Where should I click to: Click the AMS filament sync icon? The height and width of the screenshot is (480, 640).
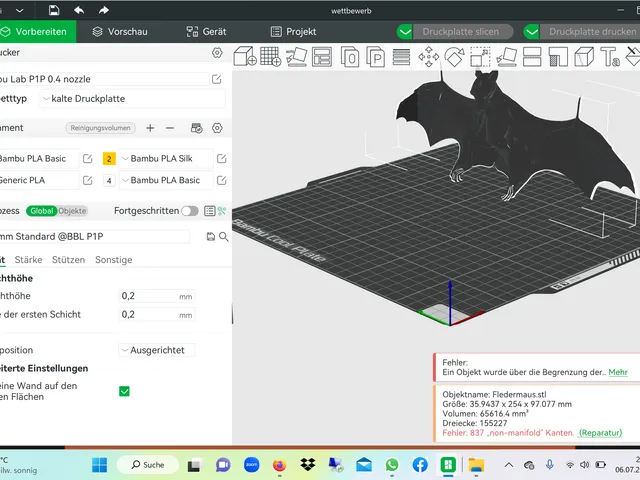pyautogui.click(x=197, y=128)
